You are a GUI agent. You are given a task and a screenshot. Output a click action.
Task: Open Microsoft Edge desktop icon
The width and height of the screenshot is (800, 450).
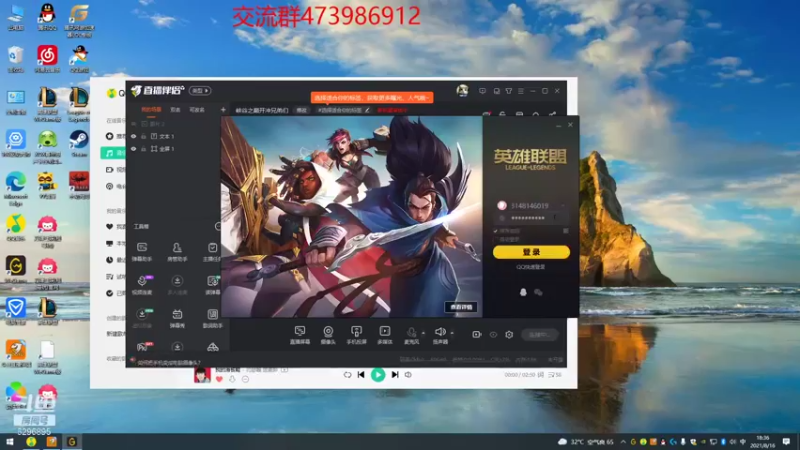[x=16, y=189]
